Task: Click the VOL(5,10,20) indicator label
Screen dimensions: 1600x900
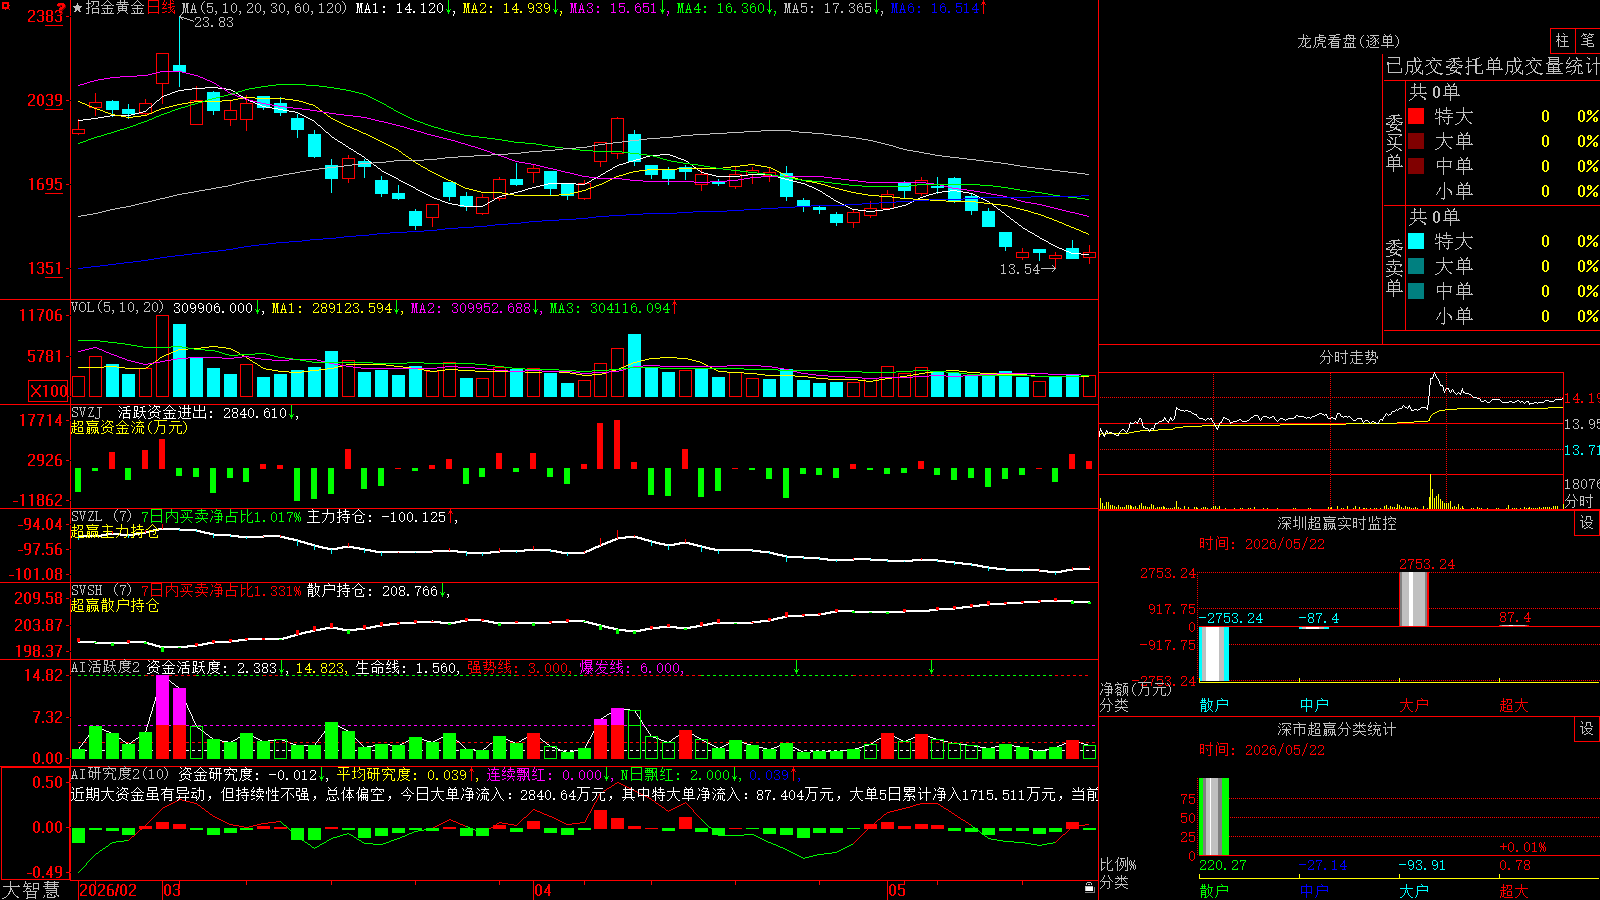Action: pyautogui.click(x=118, y=308)
